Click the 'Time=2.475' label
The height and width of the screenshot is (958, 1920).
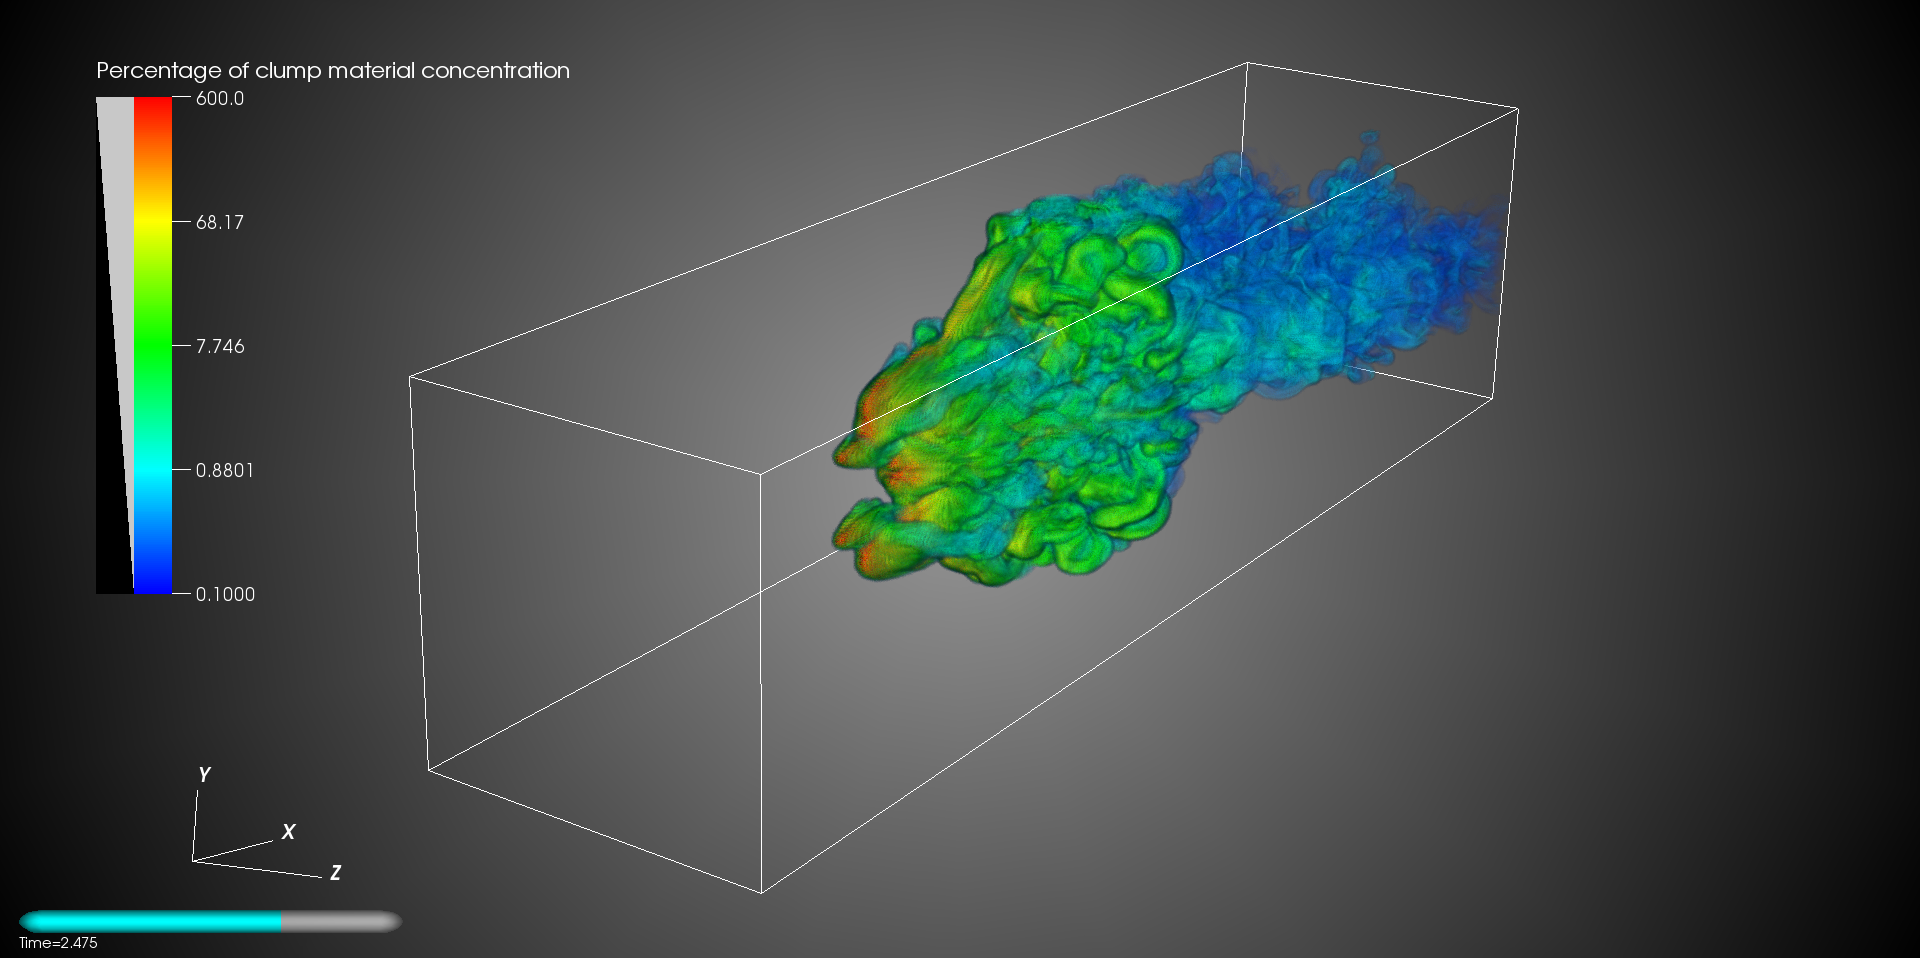[58, 943]
